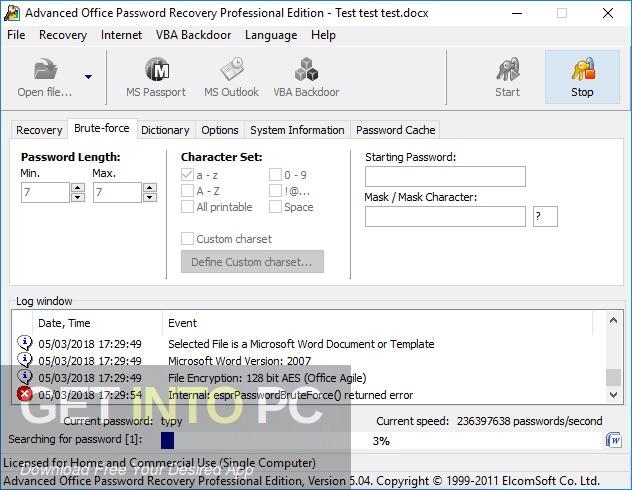The image size is (632, 490).
Task: Click the Max password length field
Action: [x=117, y=192]
